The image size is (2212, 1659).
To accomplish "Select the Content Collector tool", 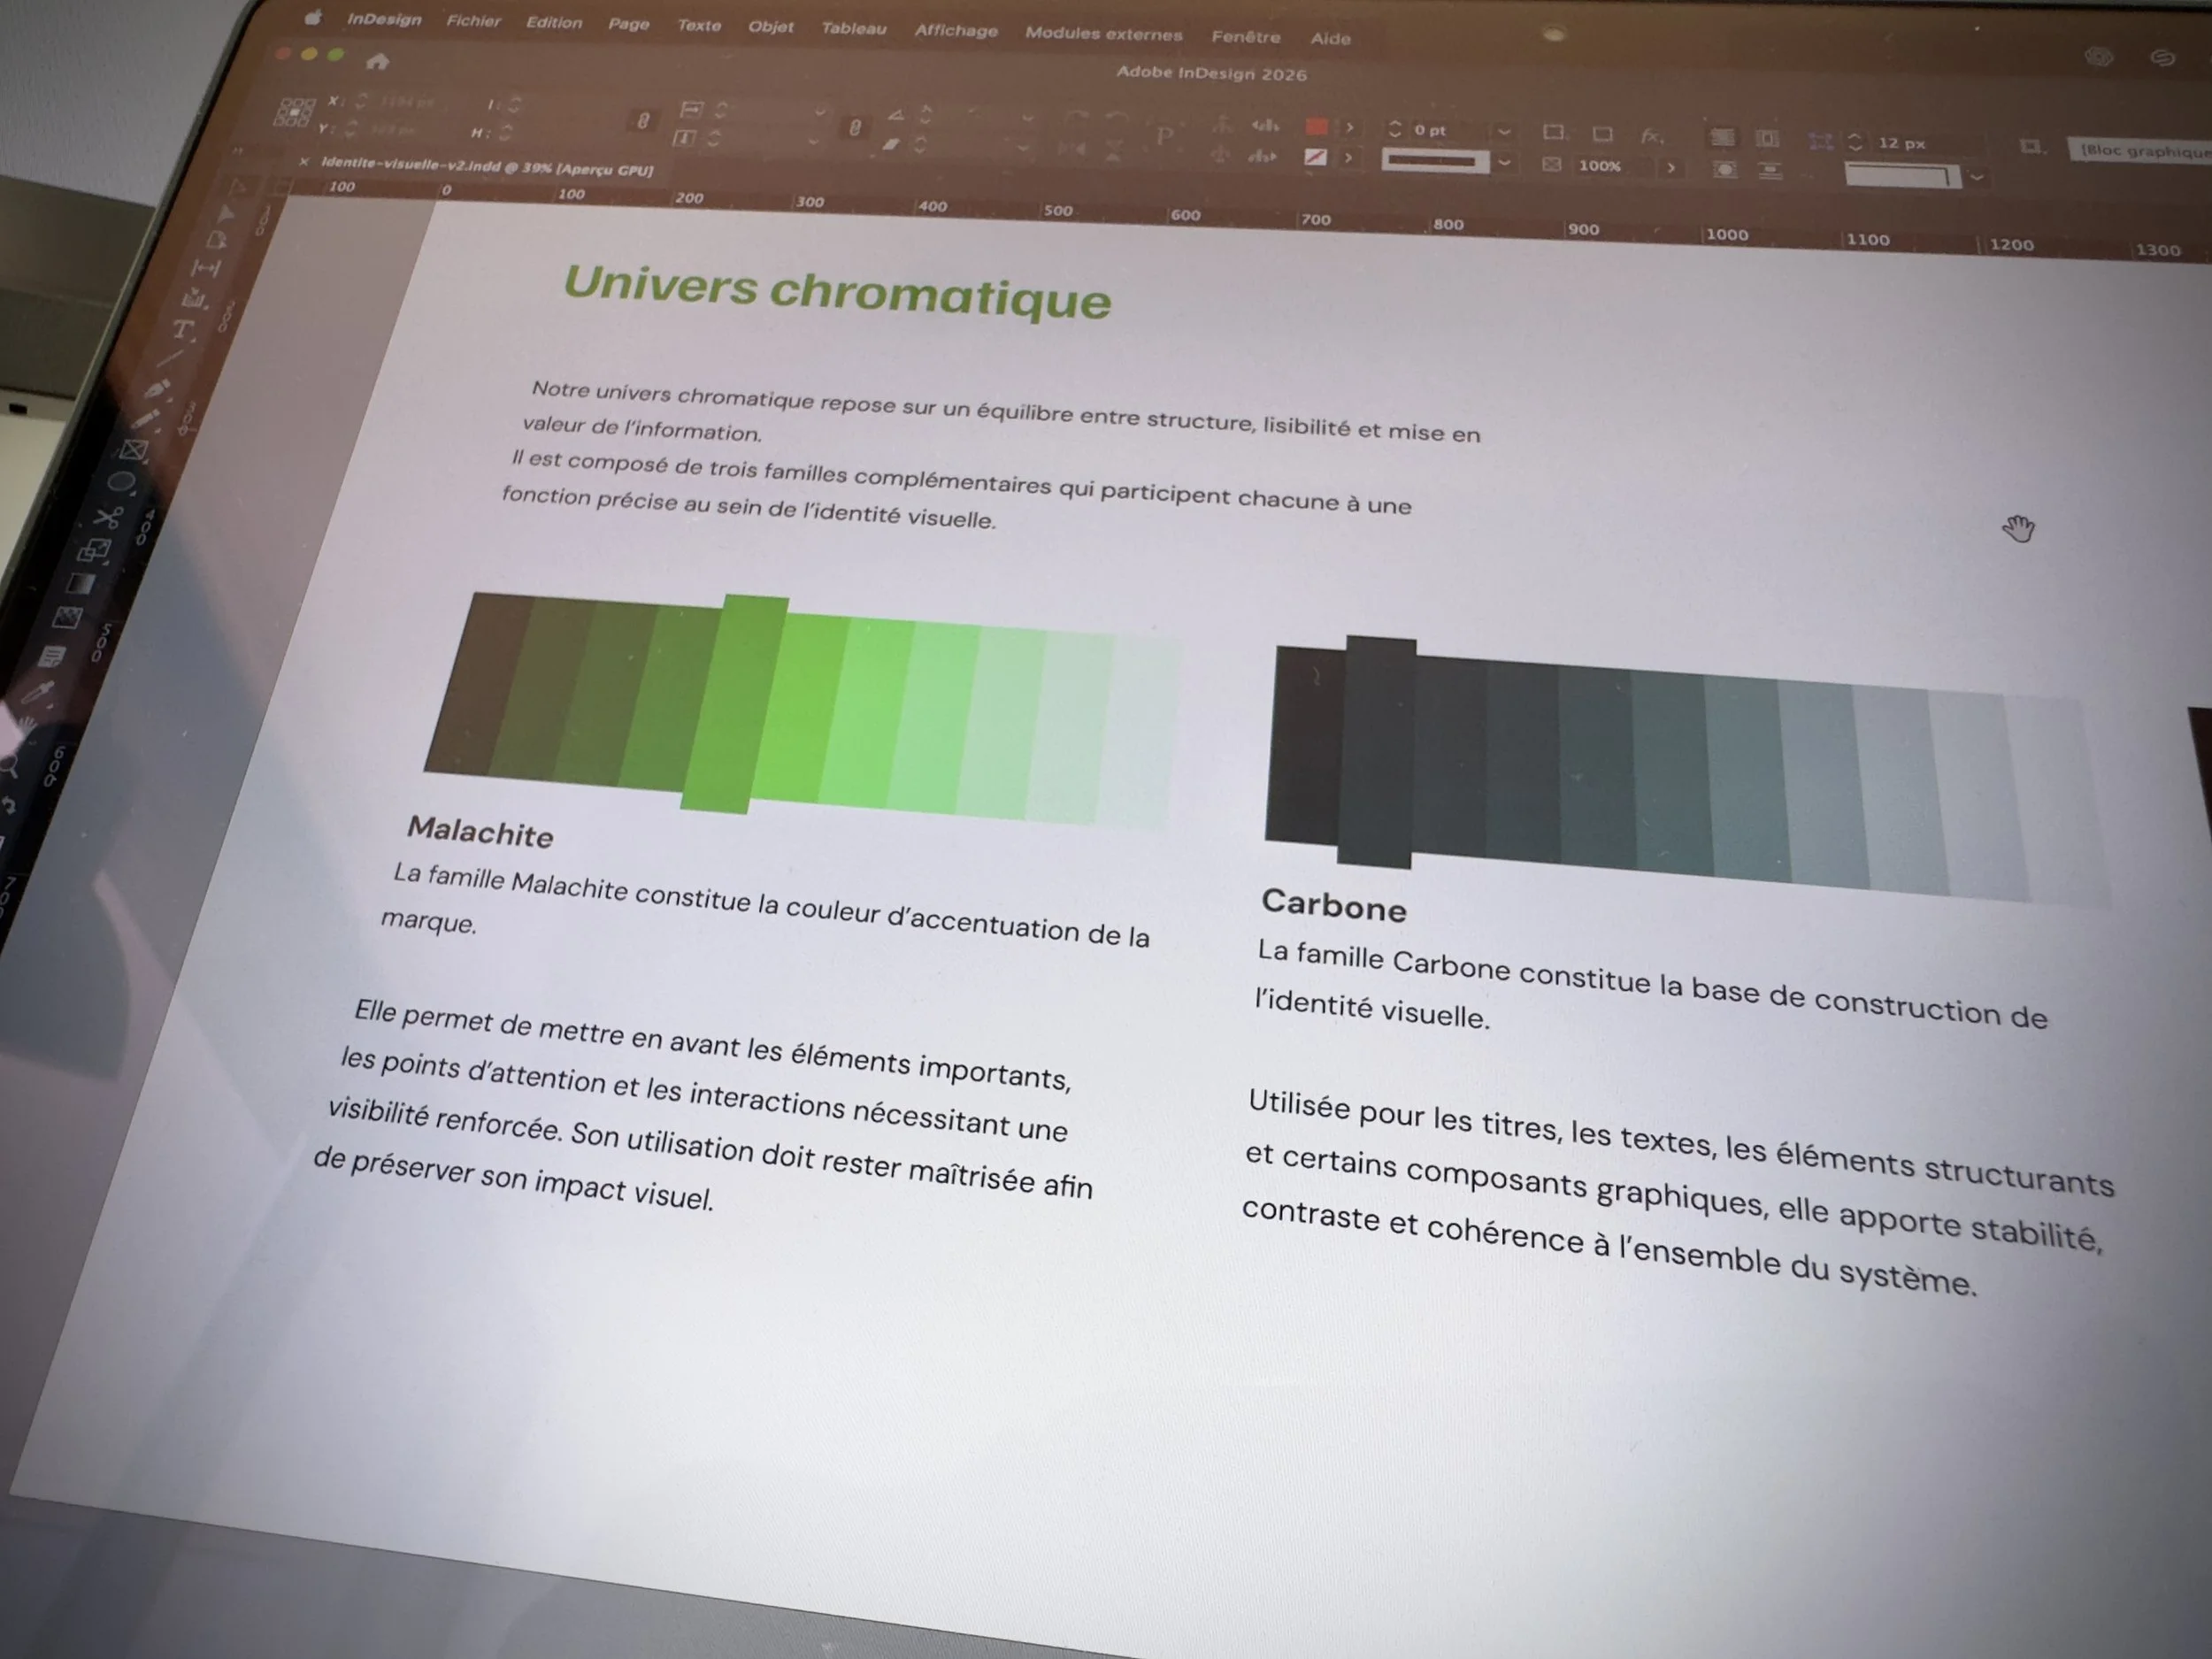I will [x=195, y=298].
